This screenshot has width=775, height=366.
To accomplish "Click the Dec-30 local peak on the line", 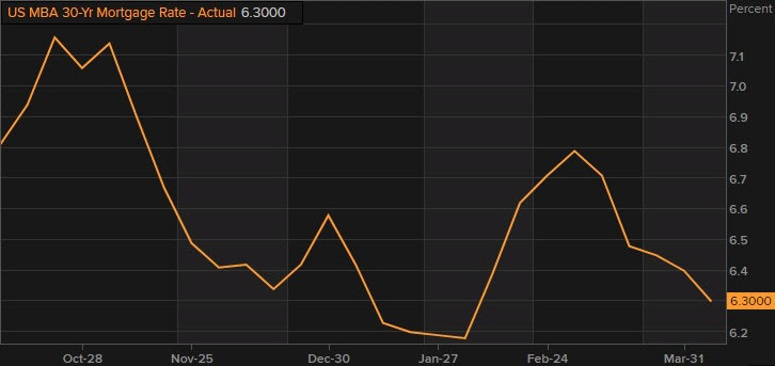I will point(328,215).
